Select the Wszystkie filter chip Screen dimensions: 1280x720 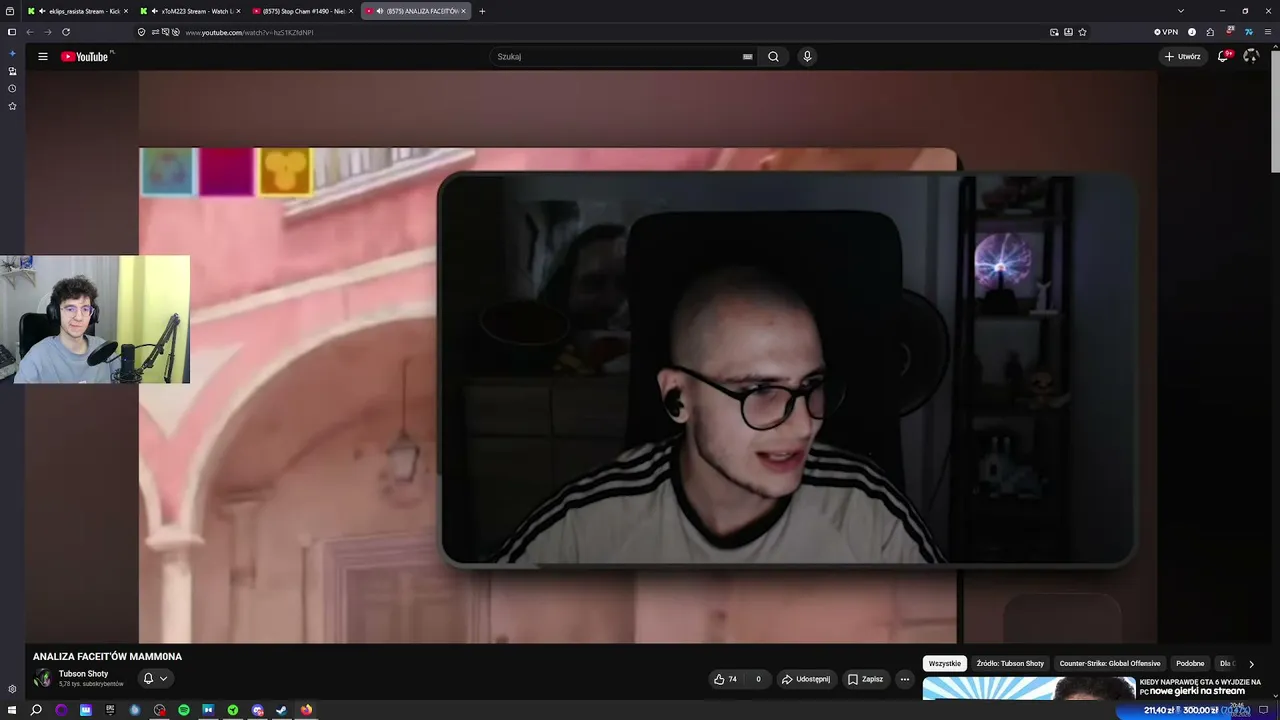tap(944, 664)
